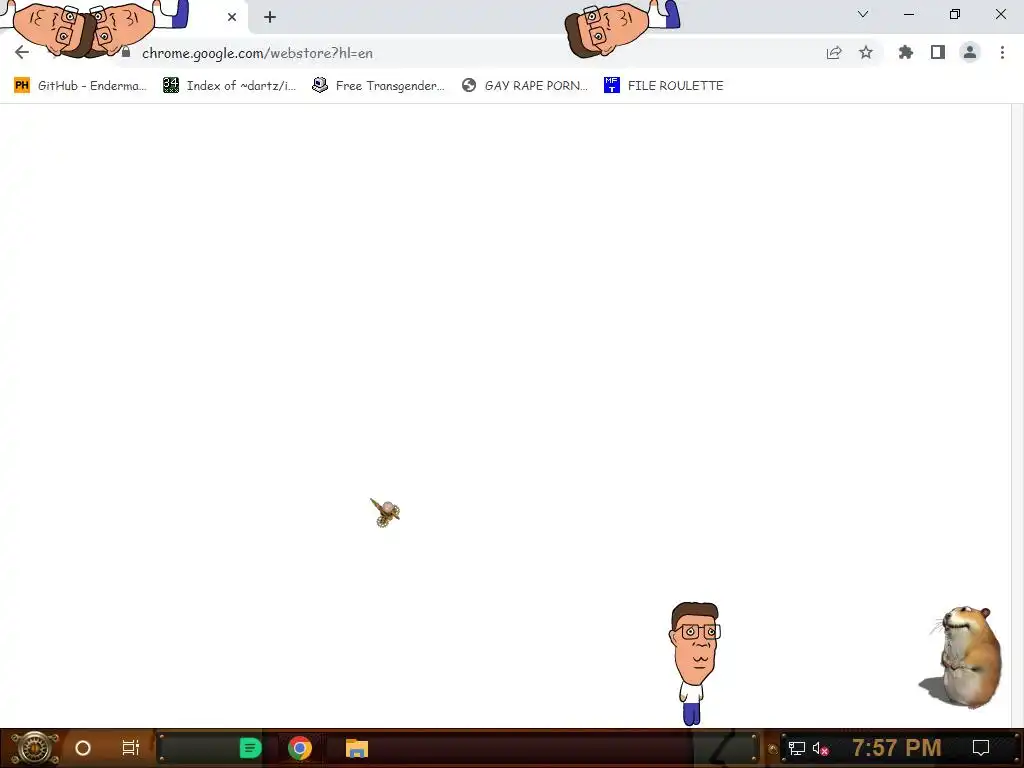View site information via the lock icon

pos(126,52)
